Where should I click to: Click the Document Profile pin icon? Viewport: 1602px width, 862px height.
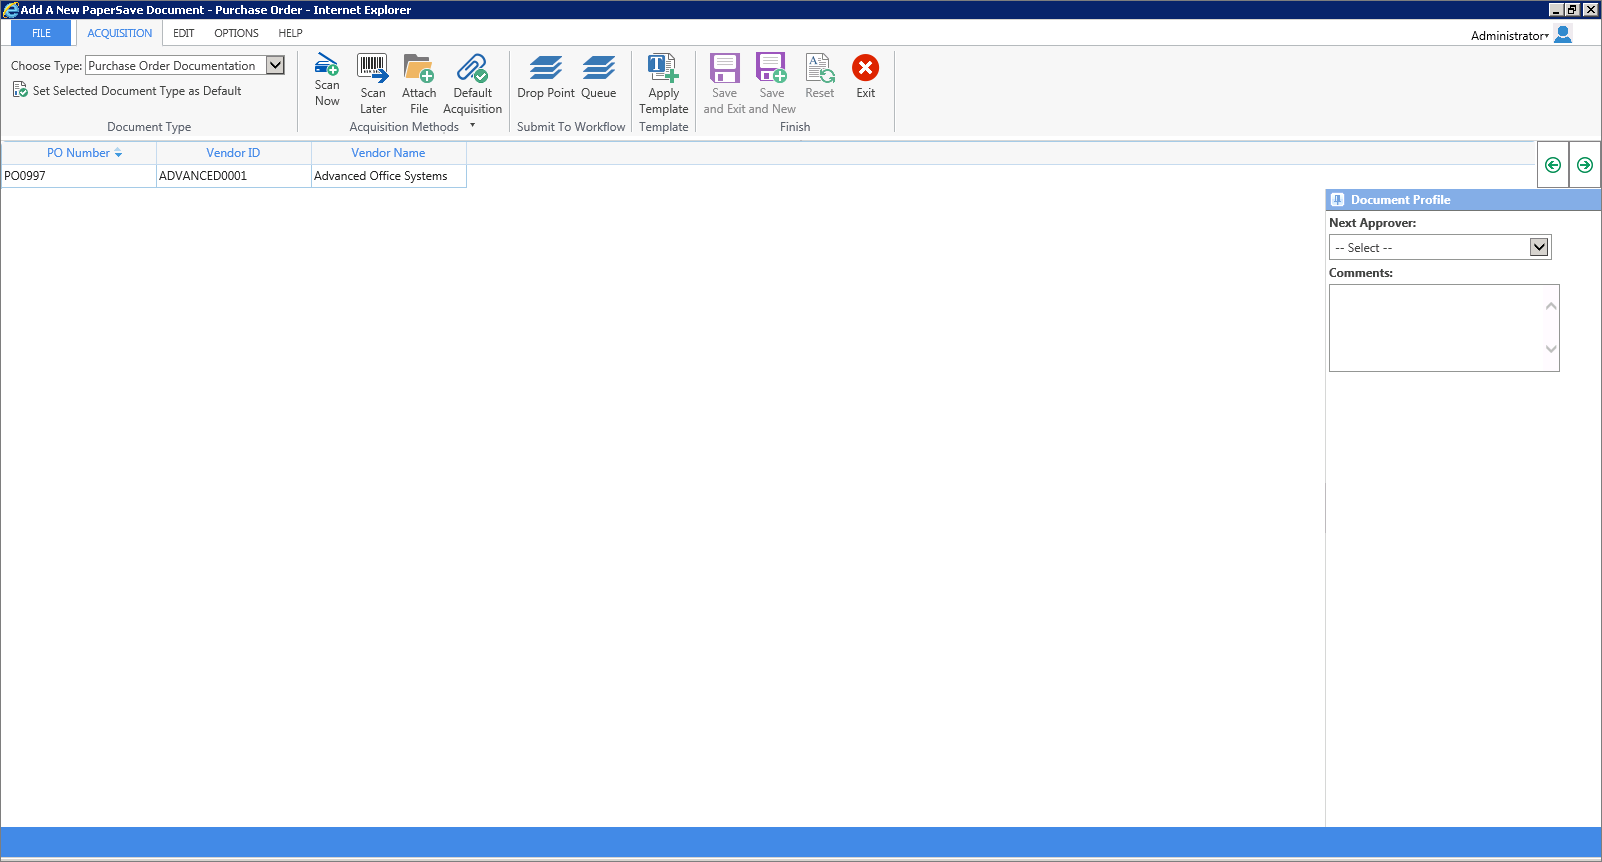1338,200
